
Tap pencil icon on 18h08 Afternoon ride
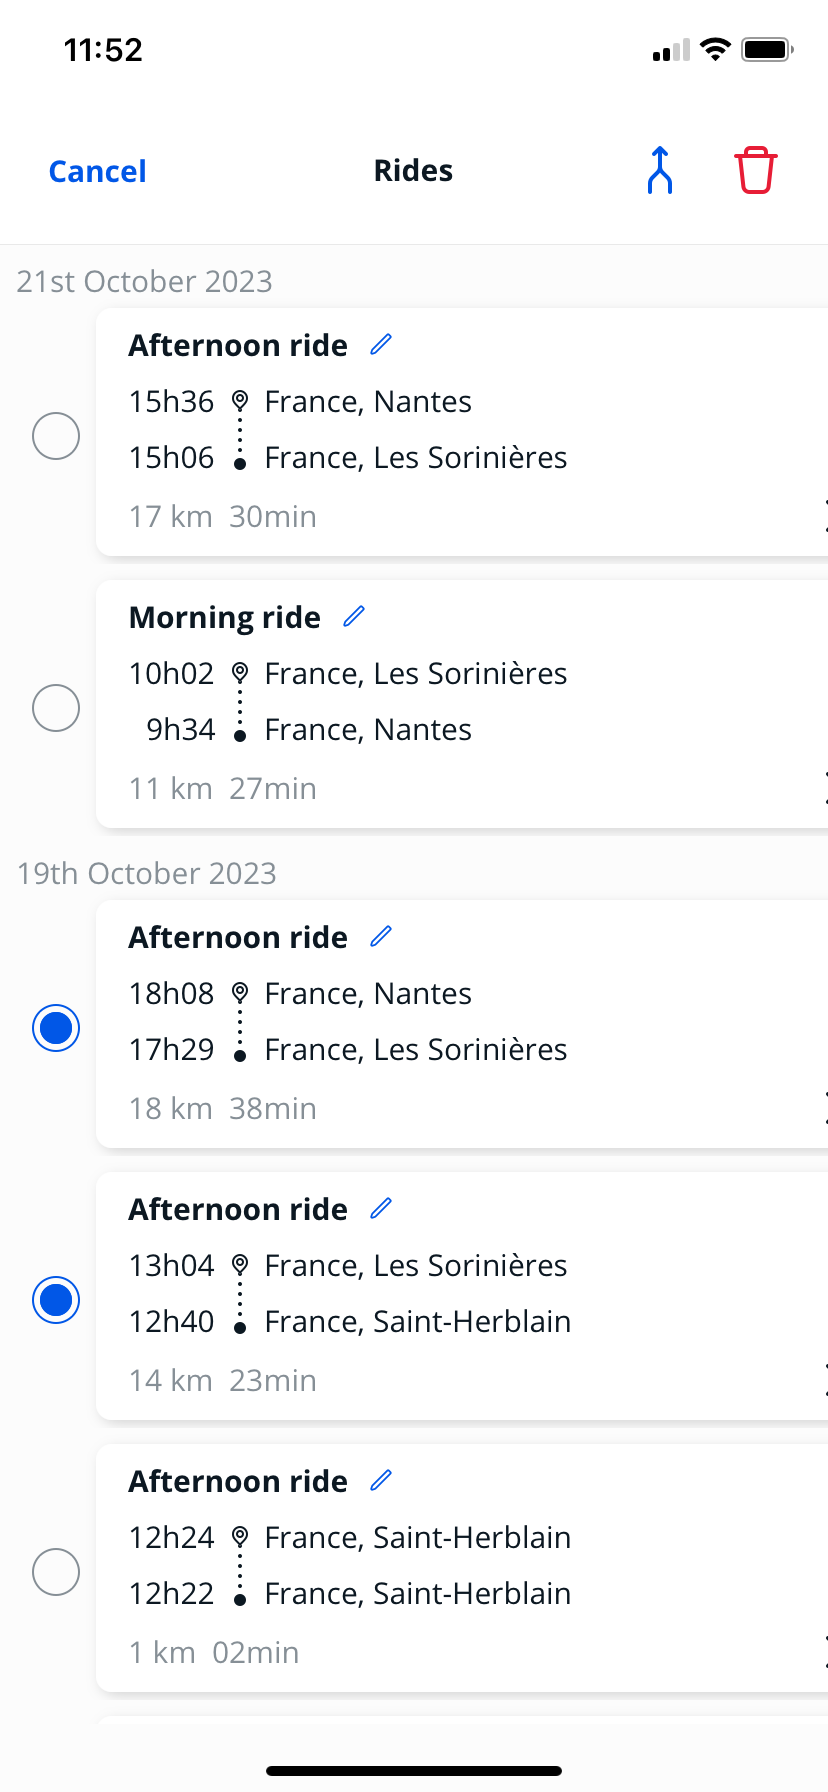pos(381,937)
